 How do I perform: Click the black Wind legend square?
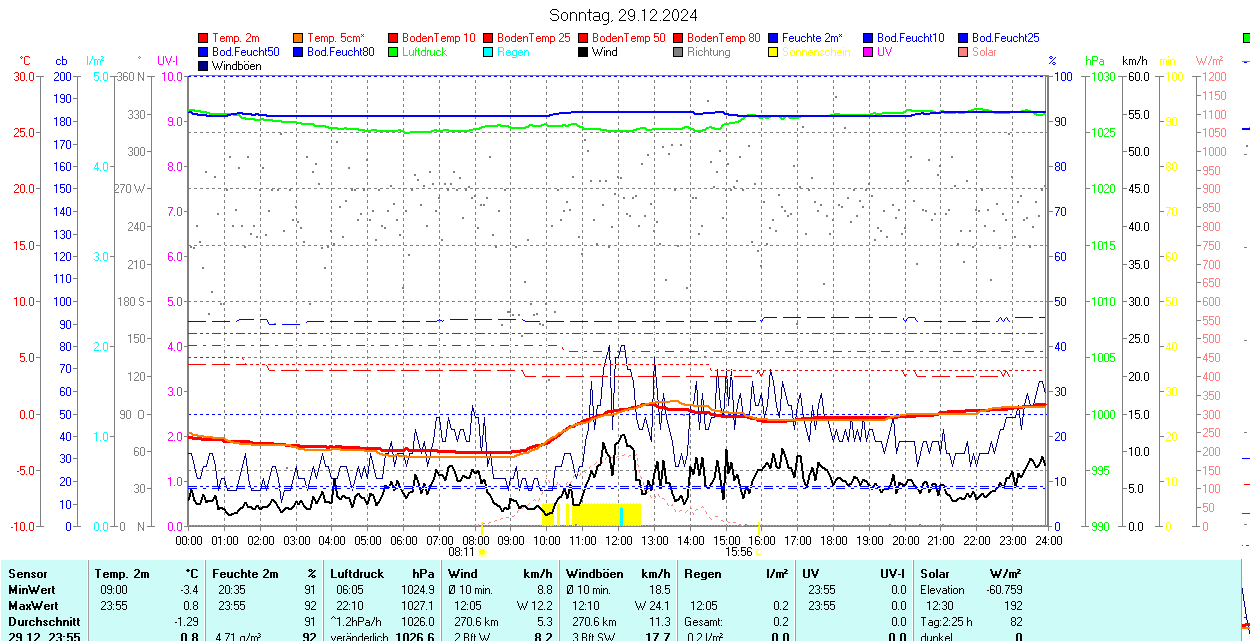(x=583, y=52)
